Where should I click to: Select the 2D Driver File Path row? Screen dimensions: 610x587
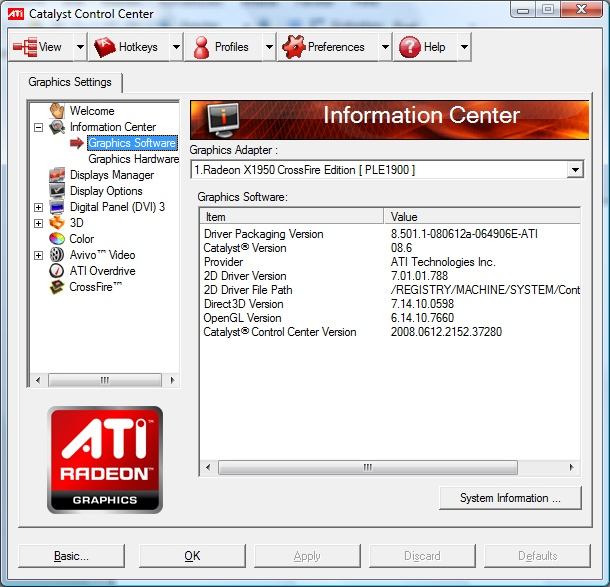click(x=390, y=290)
